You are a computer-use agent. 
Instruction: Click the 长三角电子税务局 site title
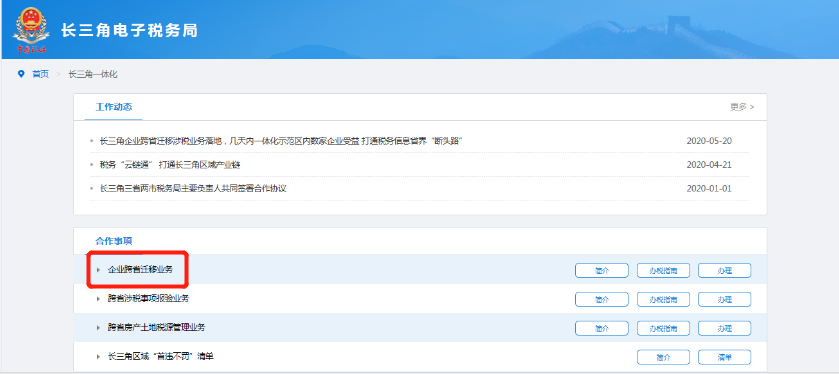[129, 30]
